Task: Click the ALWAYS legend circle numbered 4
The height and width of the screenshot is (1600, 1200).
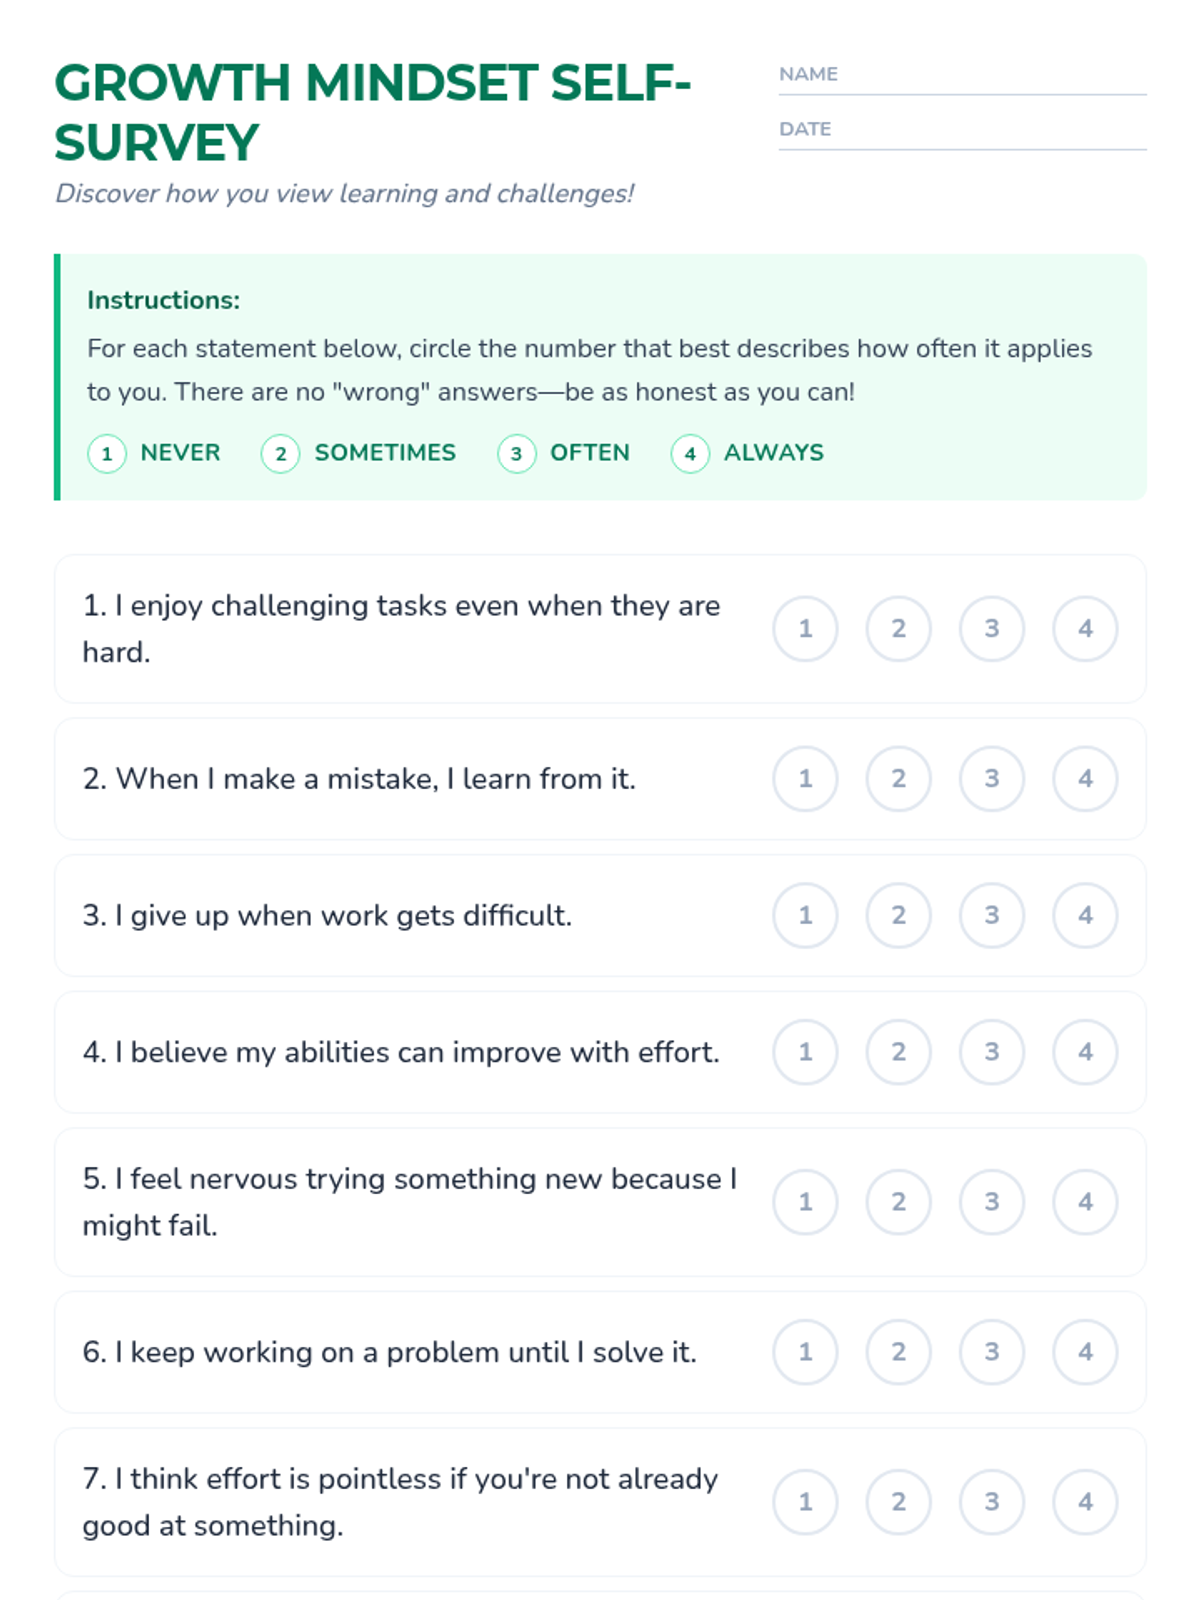Action: click(x=690, y=454)
